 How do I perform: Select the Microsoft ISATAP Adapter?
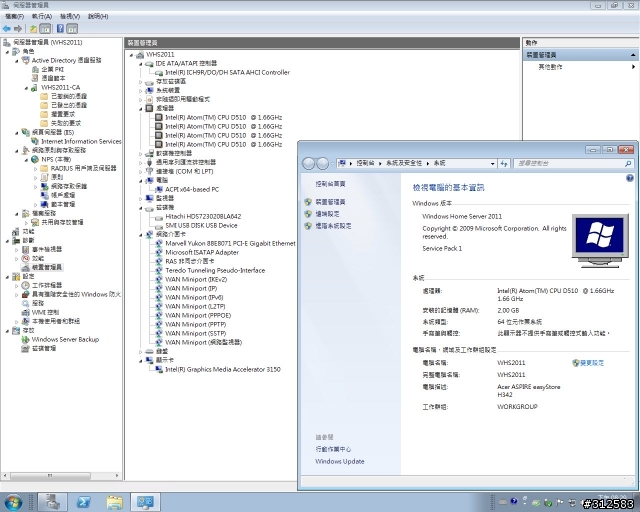tap(202, 252)
